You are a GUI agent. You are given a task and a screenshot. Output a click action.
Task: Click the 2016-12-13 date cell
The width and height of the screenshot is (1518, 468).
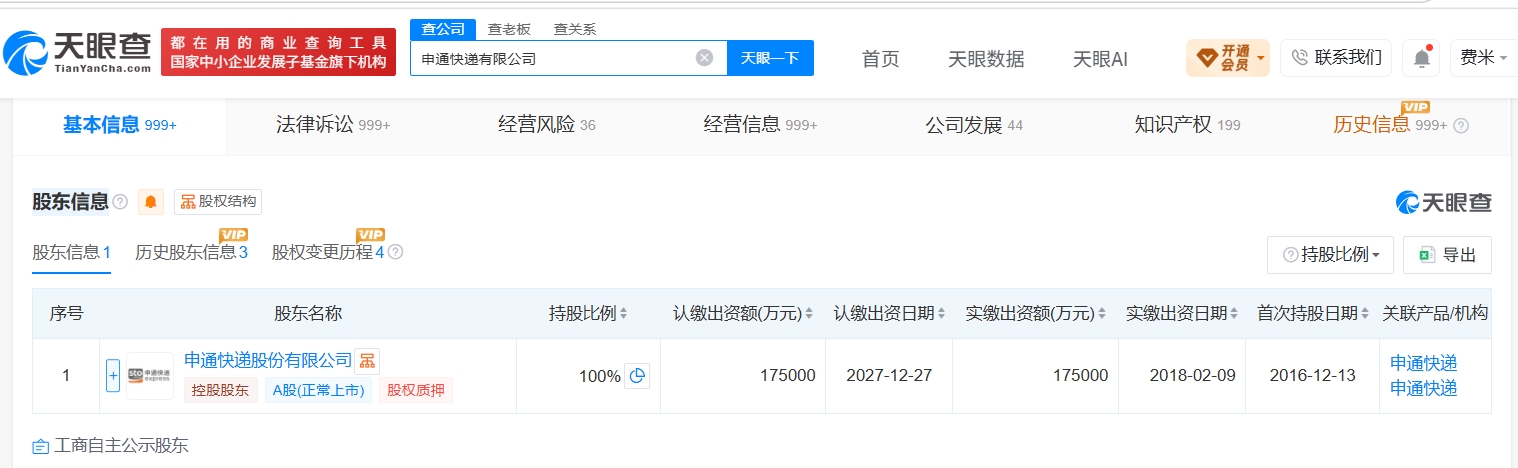pyautogui.click(x=1313, y=376)
